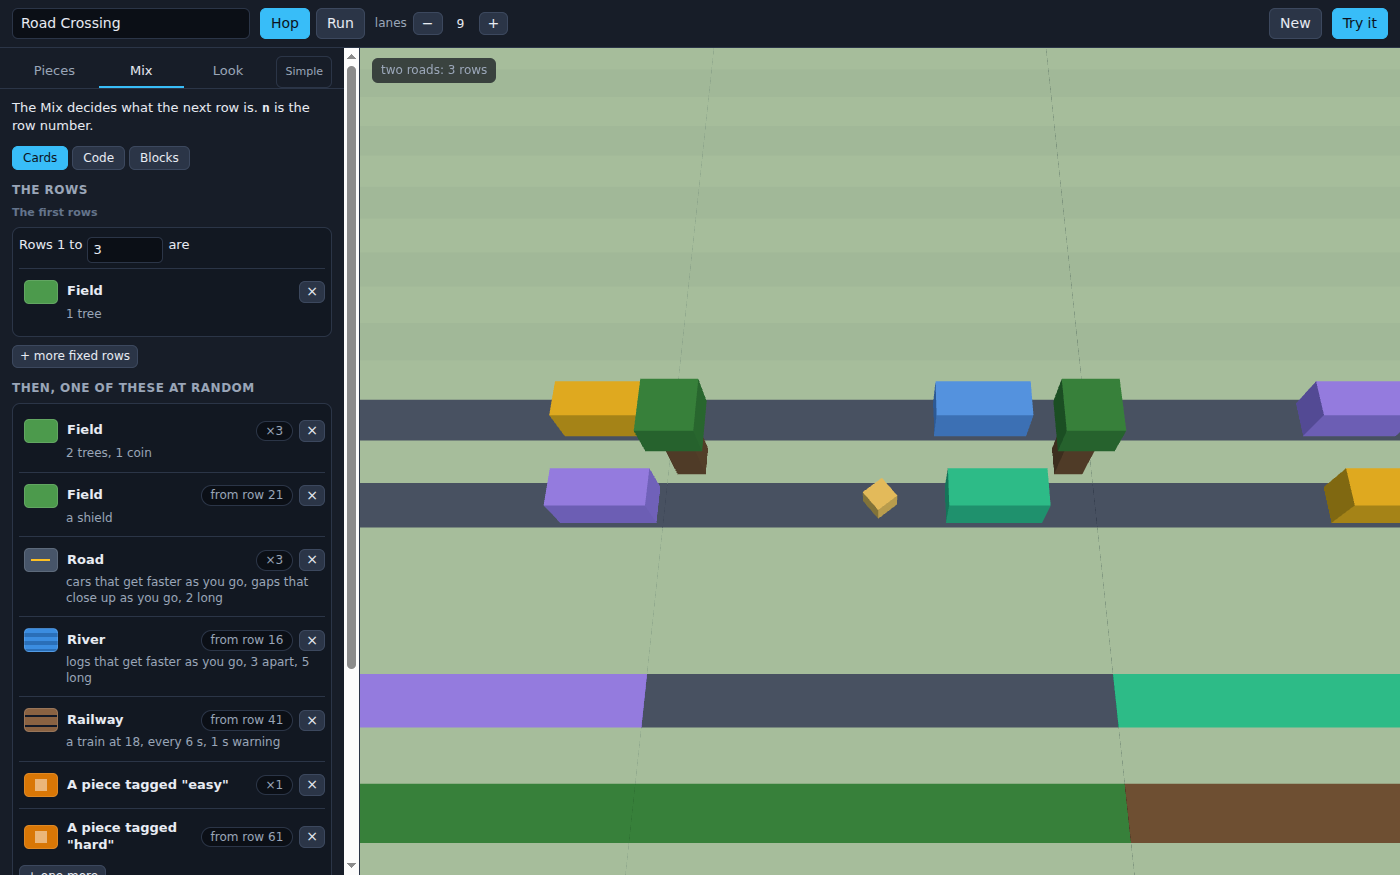Image resolution: width=1400 pixels, height=875 pixels.
Task: Remove the piece tagged "easy" card
Action: [312, 785]
